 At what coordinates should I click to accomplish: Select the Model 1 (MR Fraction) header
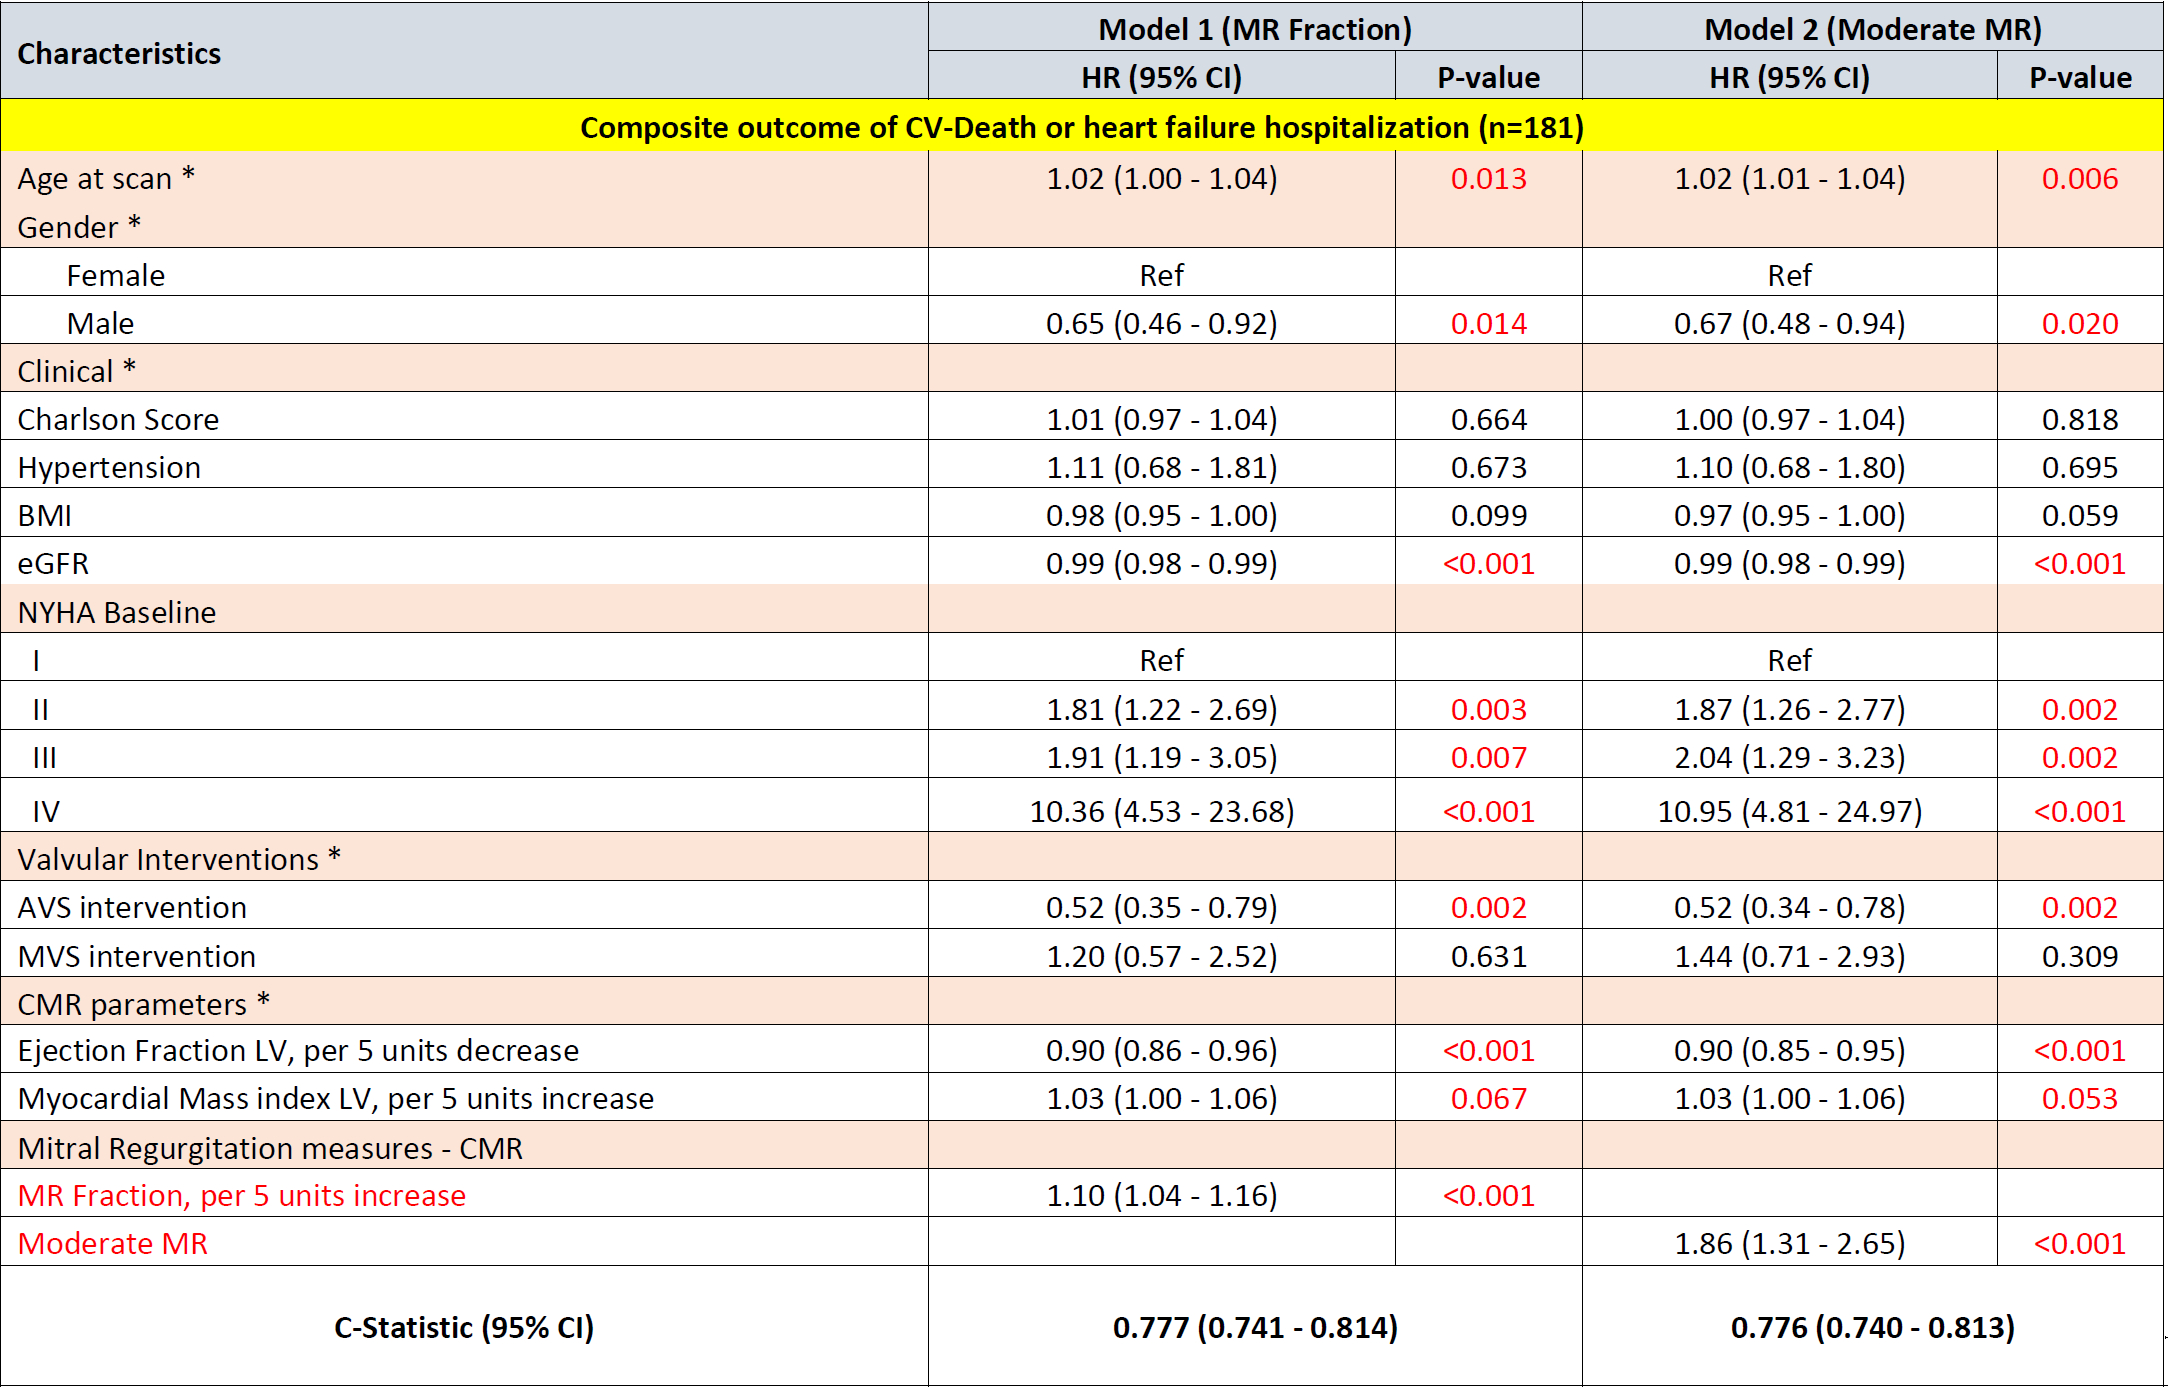[x=1254, y=29]
